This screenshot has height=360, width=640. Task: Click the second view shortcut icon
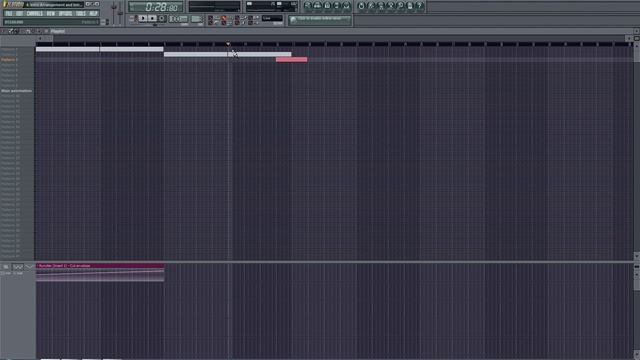coord(318,6)
